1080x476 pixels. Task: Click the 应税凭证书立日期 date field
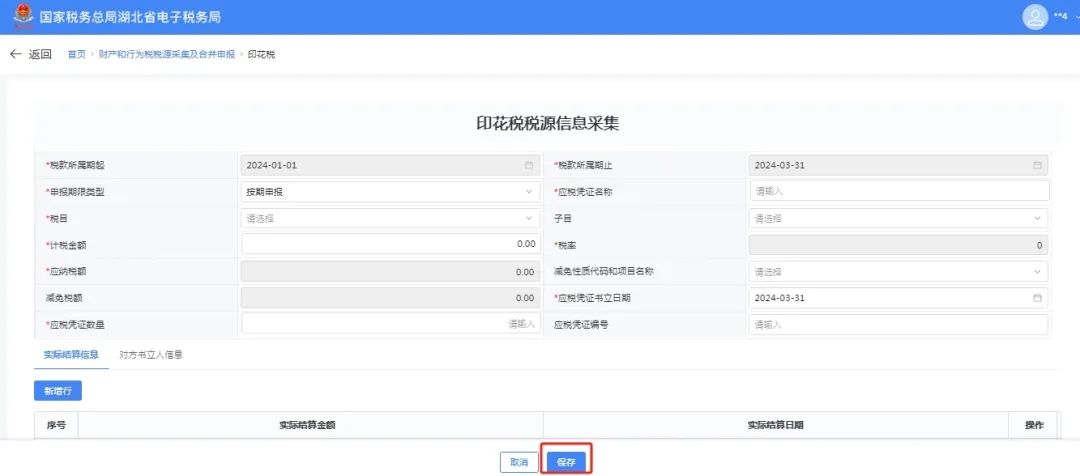(x=898, y=298)
